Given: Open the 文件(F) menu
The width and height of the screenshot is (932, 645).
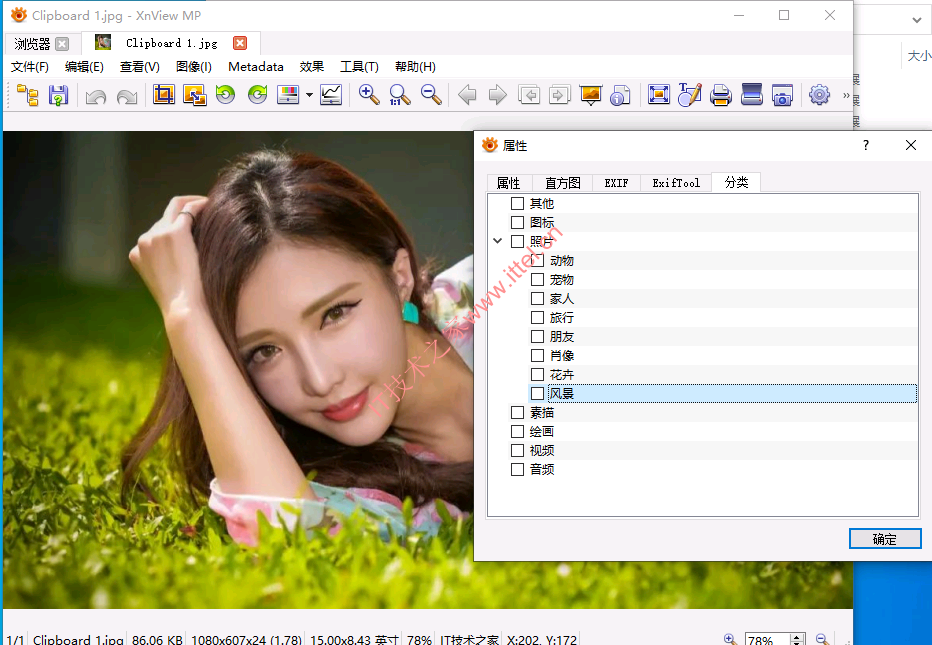Looking at the screenshot, I should (30, 67).
